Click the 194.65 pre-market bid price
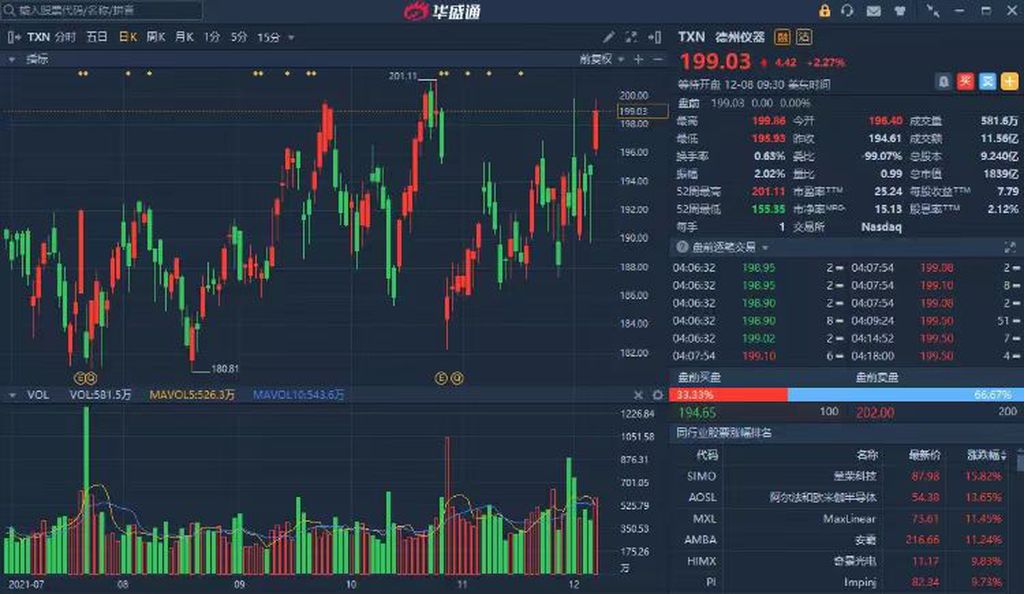Viewport: 1024px width, 594px height. [x=697, y=413]
